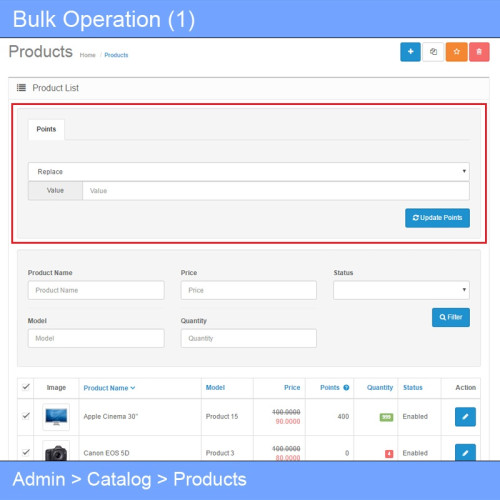
Task: Click the red trash delete icon
Action: tap(479, 52)
